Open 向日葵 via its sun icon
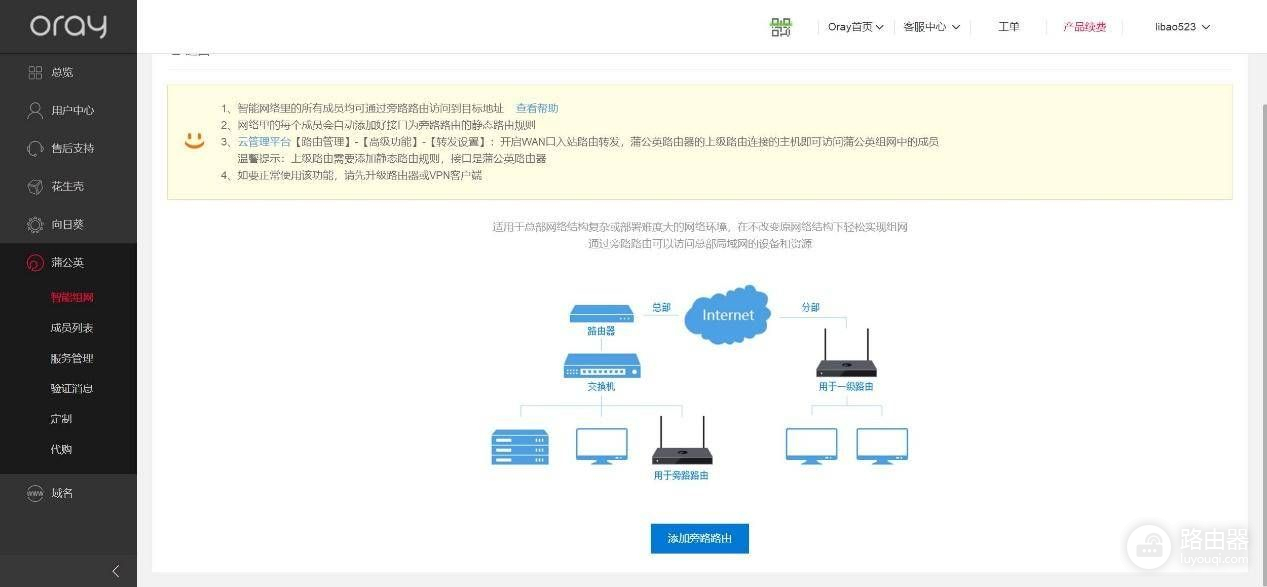This screenshot has height=587, width=1267. 35,225
